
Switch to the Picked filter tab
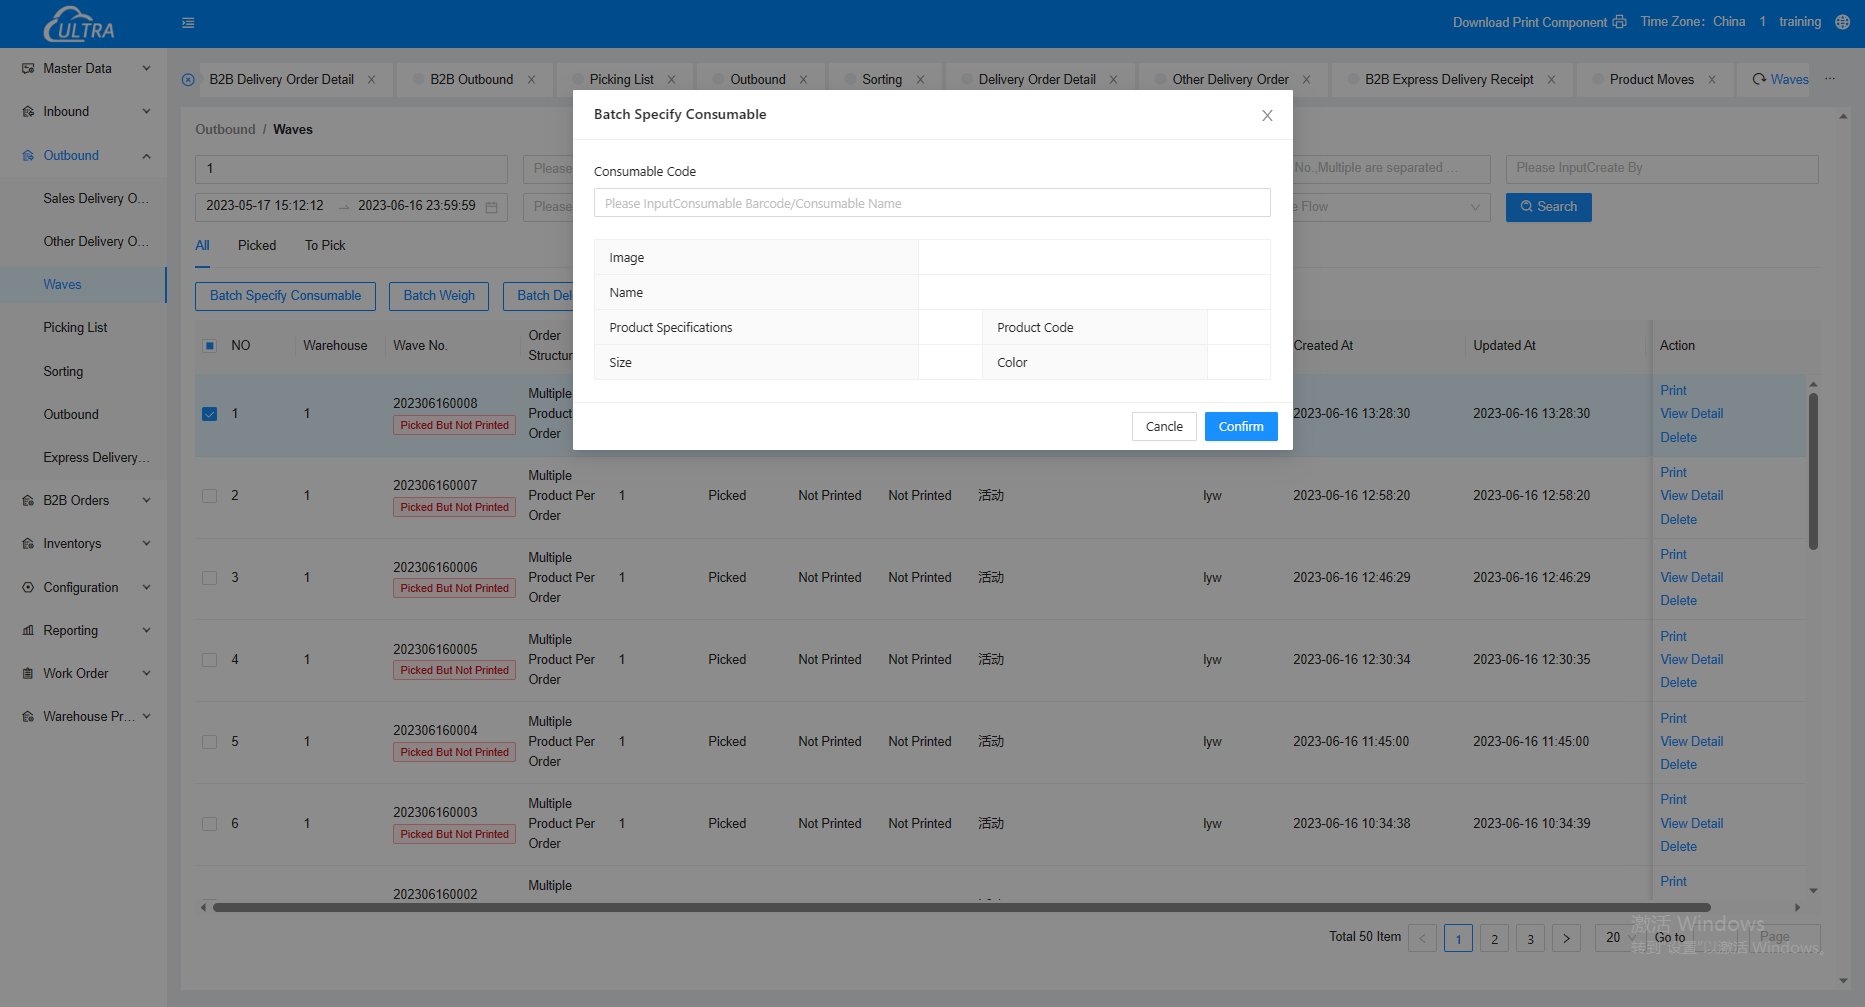point(257,246)
